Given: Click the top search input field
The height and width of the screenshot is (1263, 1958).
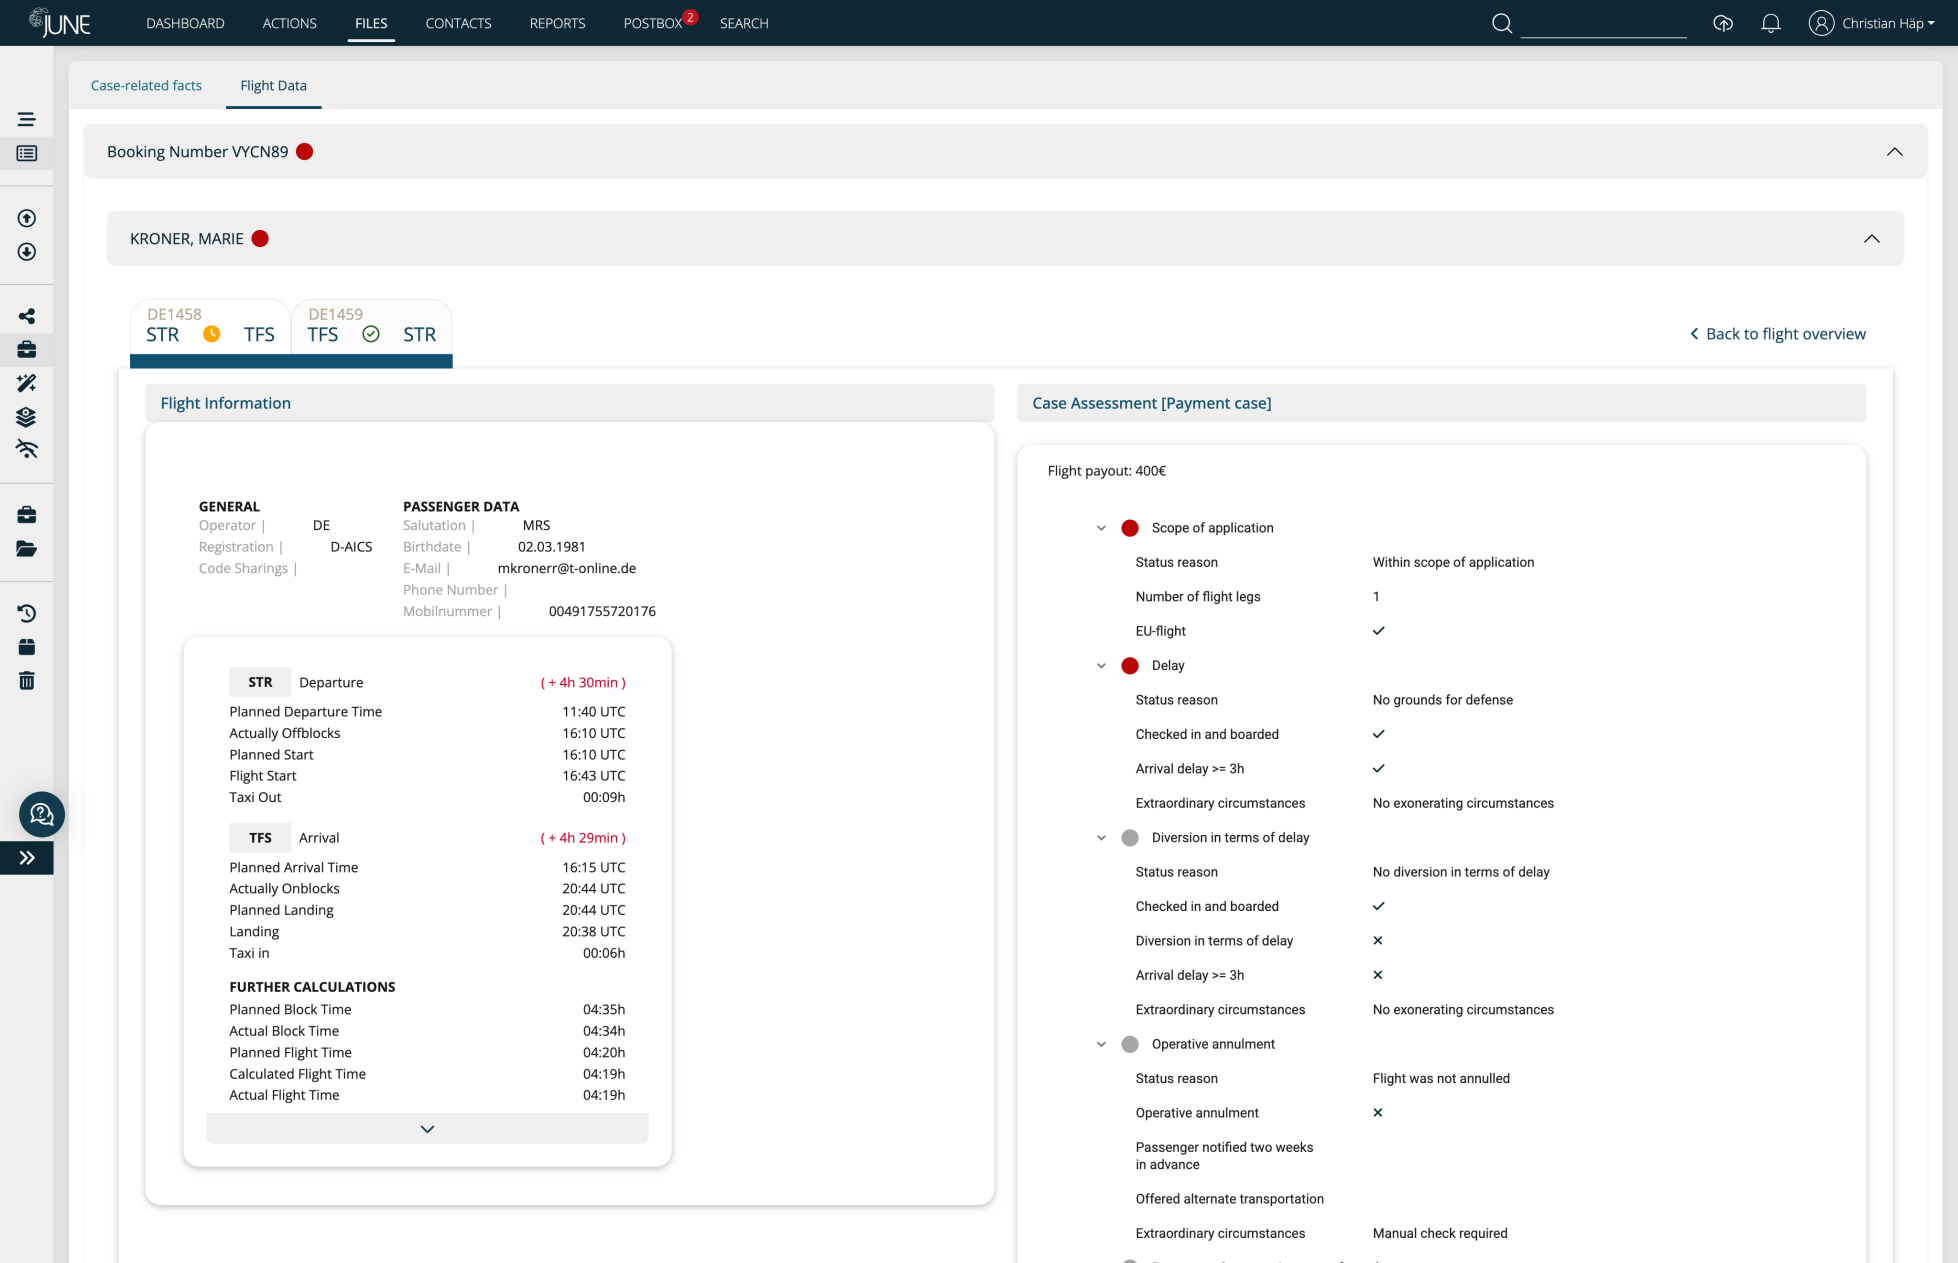Looking at the screenshot, I should [1602, 24].
